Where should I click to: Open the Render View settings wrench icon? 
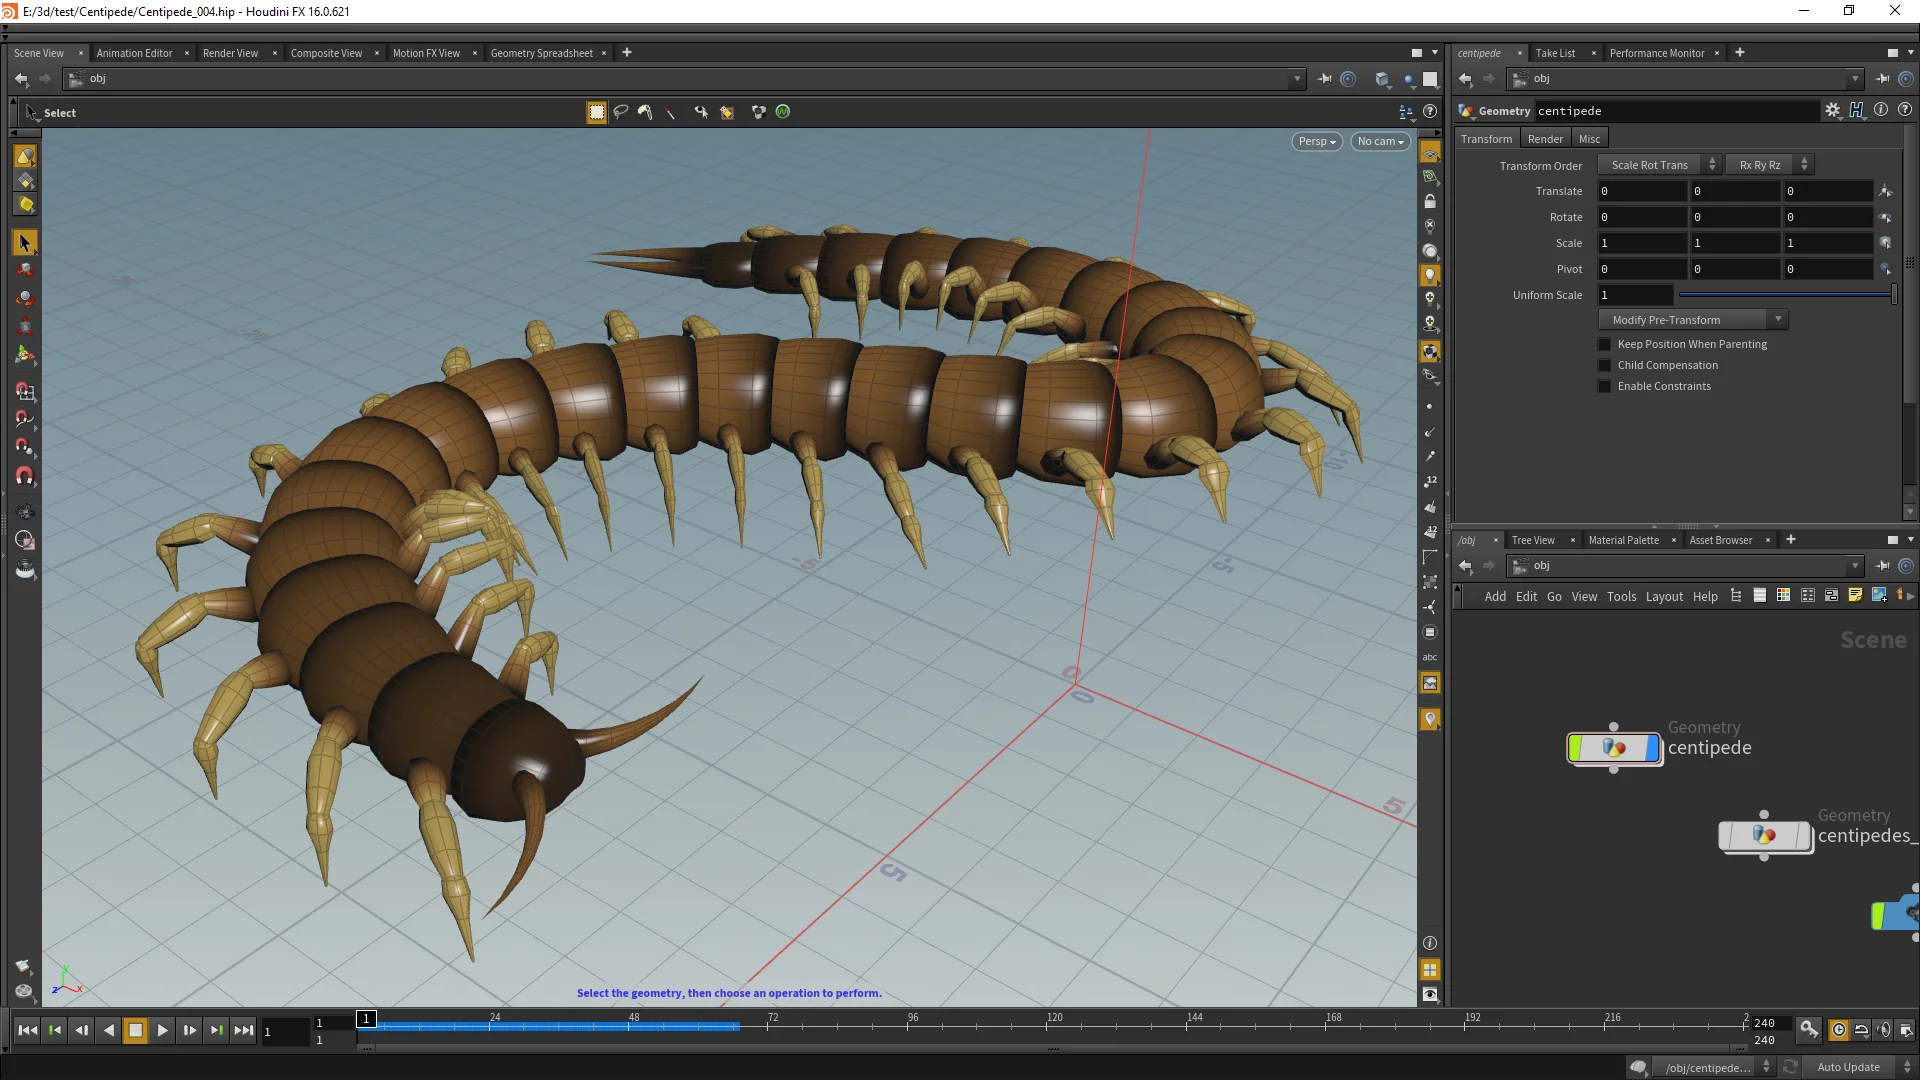[x=1833, y=110]
